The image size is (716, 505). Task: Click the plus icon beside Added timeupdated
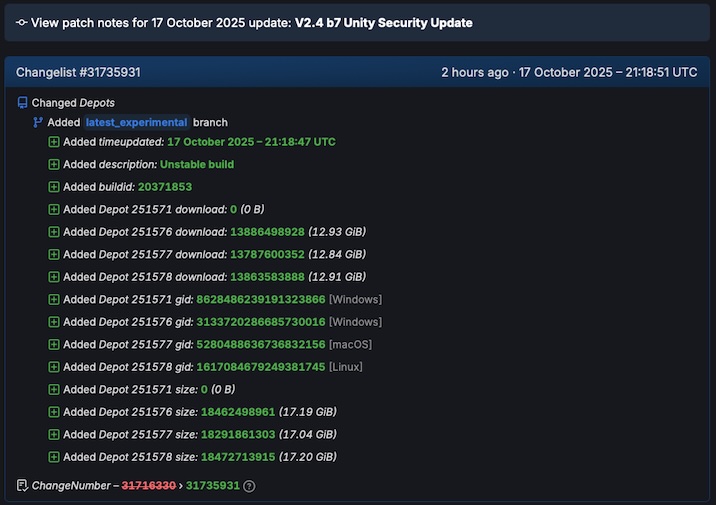tap(54, 142)
